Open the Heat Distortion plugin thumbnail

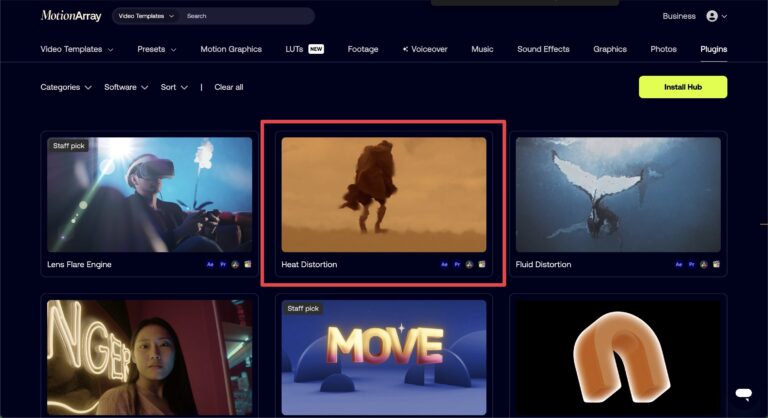tap(384, 194)
